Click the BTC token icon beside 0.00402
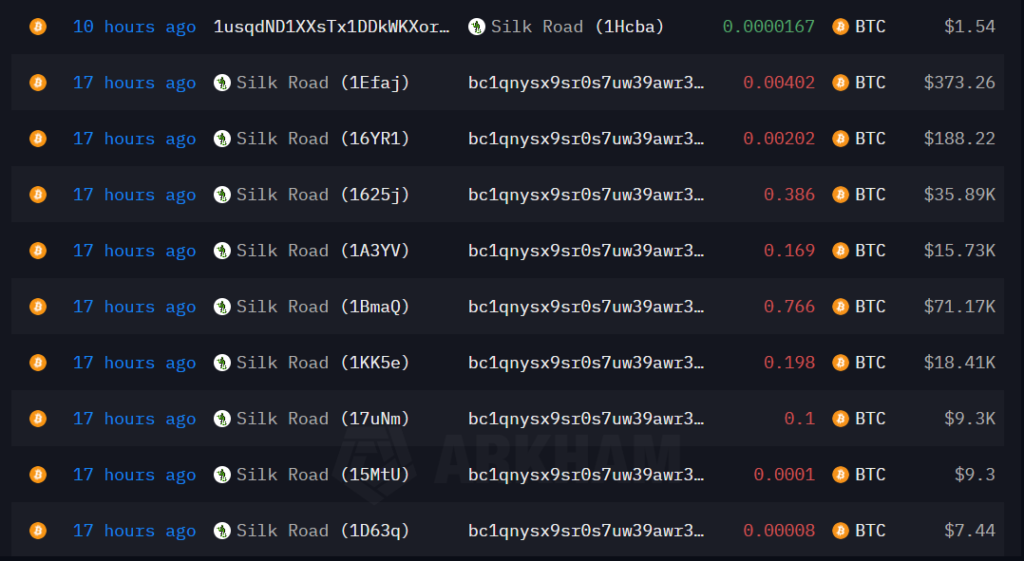The width and height of the screenshot is (1024, 561). [x=840, y=83]
